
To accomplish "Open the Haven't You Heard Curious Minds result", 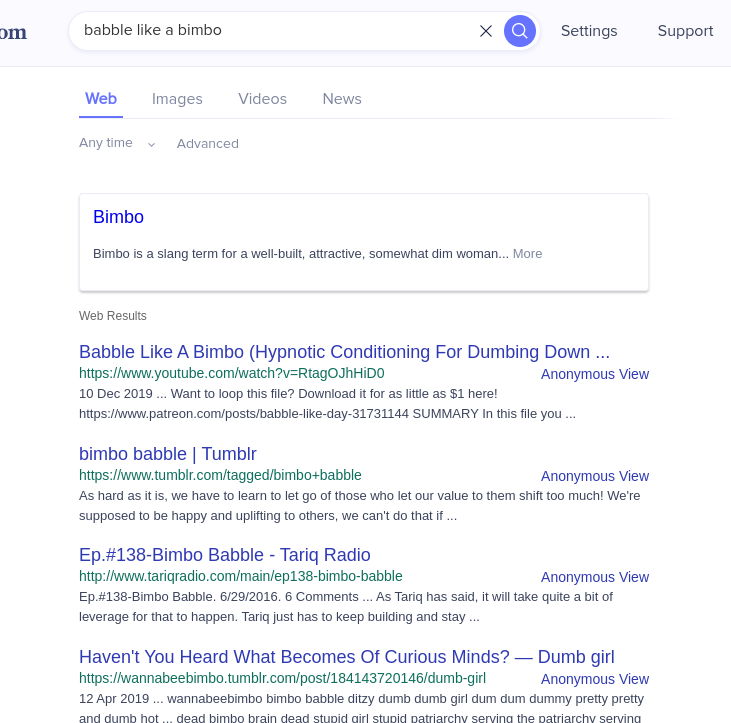I will 347,657.
